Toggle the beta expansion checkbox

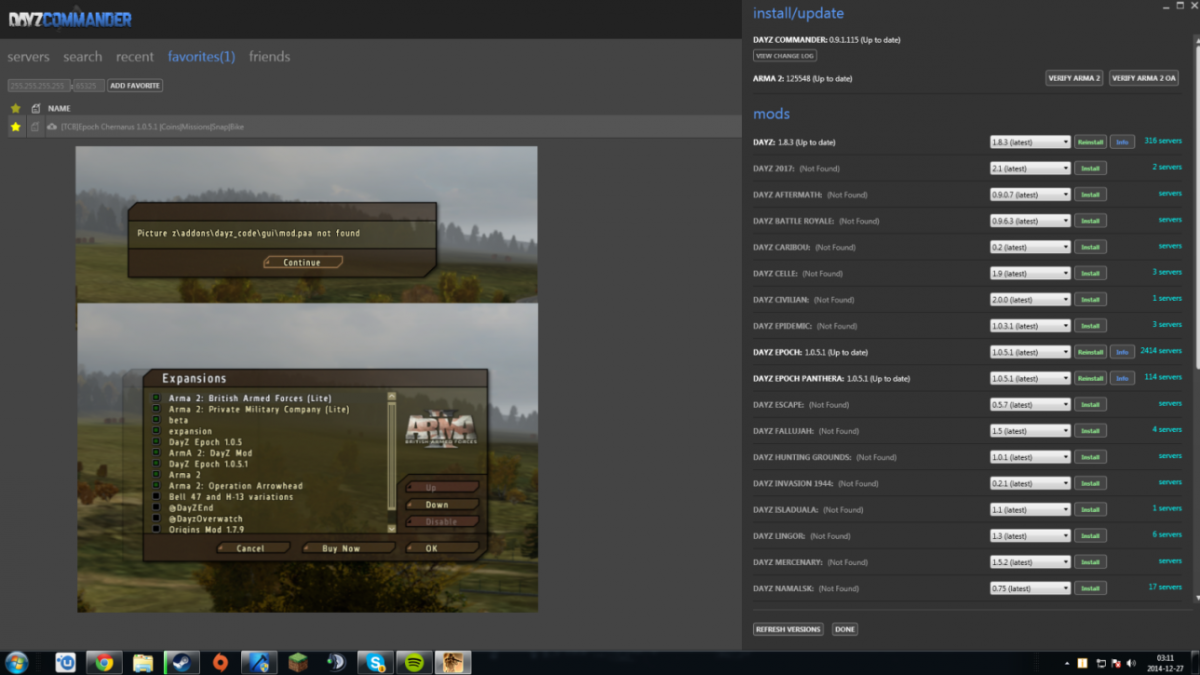156,420
